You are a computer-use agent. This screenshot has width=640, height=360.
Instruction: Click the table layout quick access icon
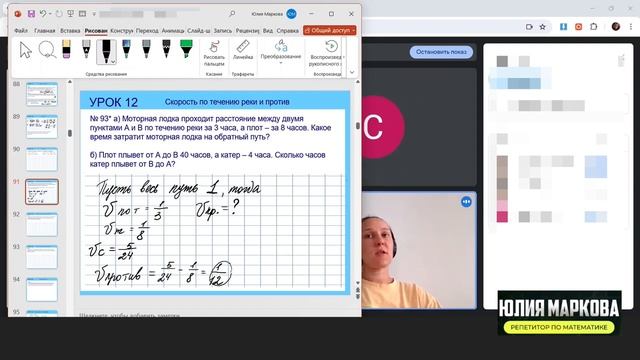(x=82, y=14)
